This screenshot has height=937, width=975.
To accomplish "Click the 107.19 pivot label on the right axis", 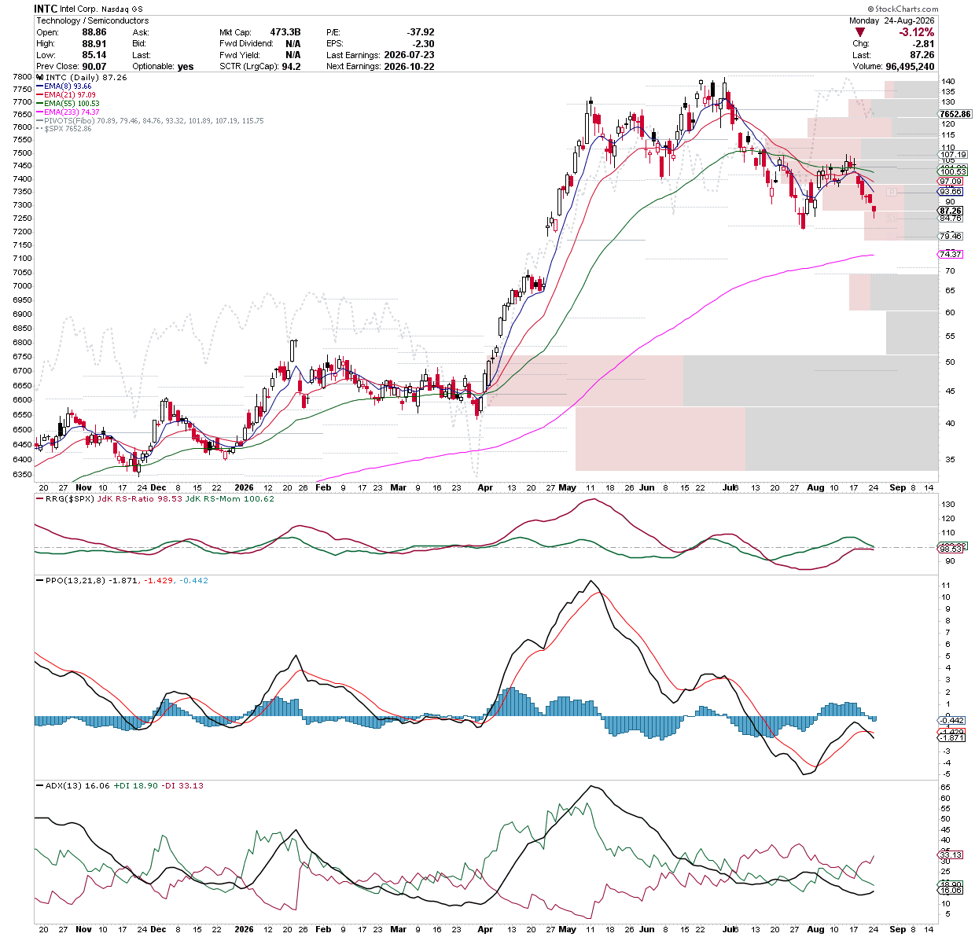I will click(953, 155).
